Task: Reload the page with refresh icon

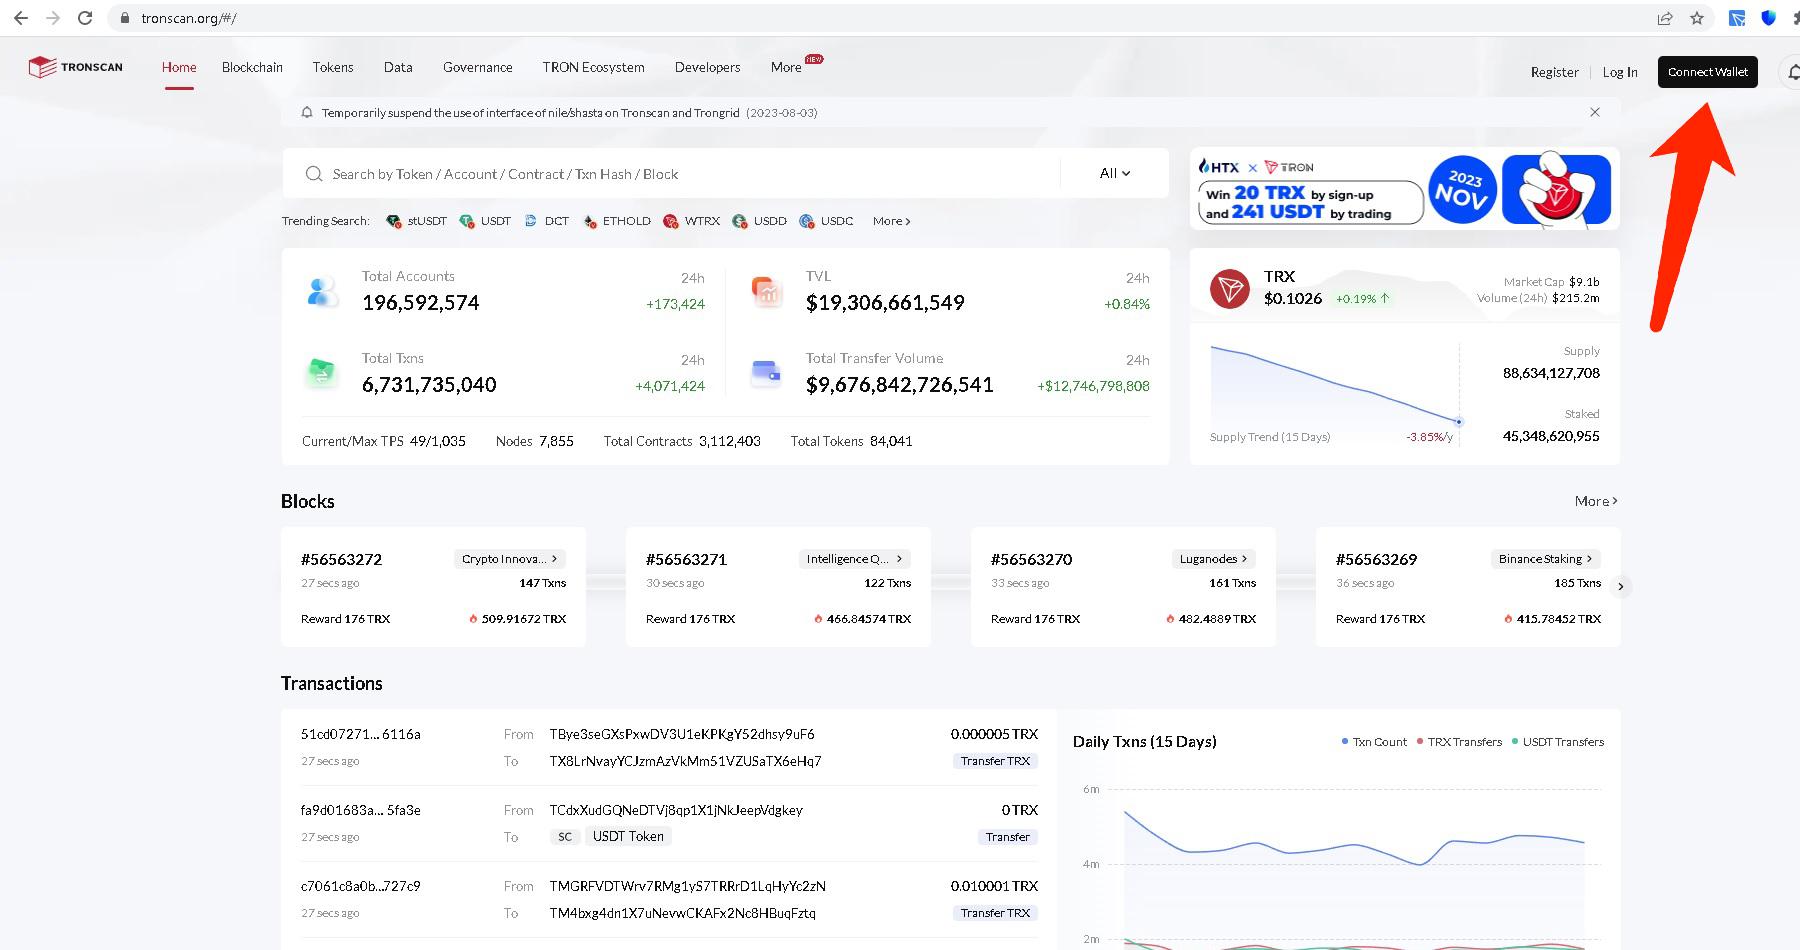Action: click(x=85, y=18)
